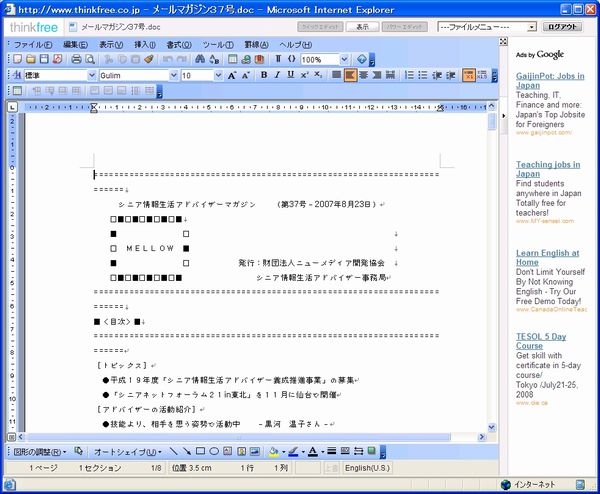Open the Gulim font name dropdown

point(174,75)
